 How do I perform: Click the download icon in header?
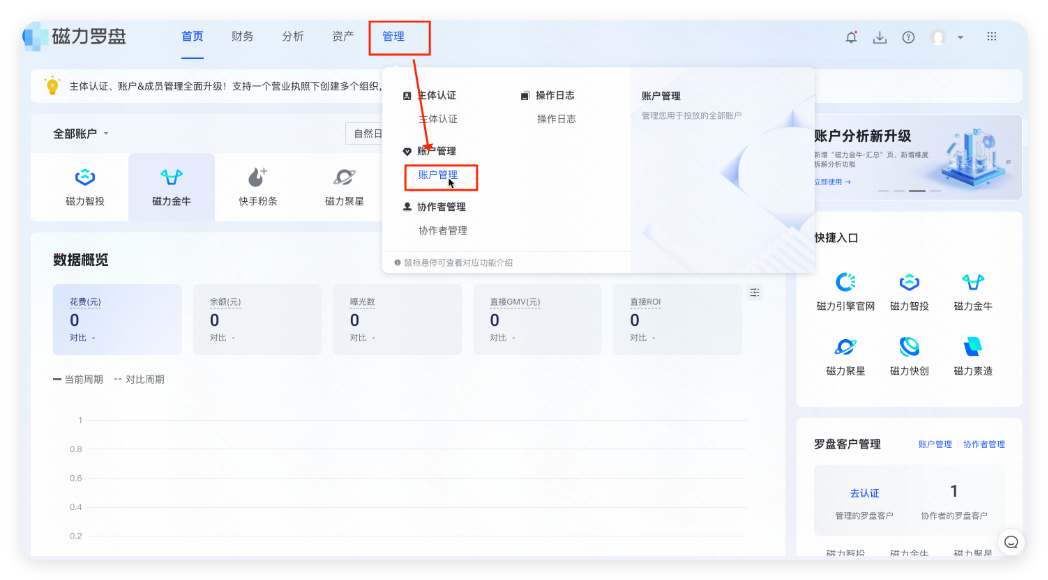click(880, 37)
